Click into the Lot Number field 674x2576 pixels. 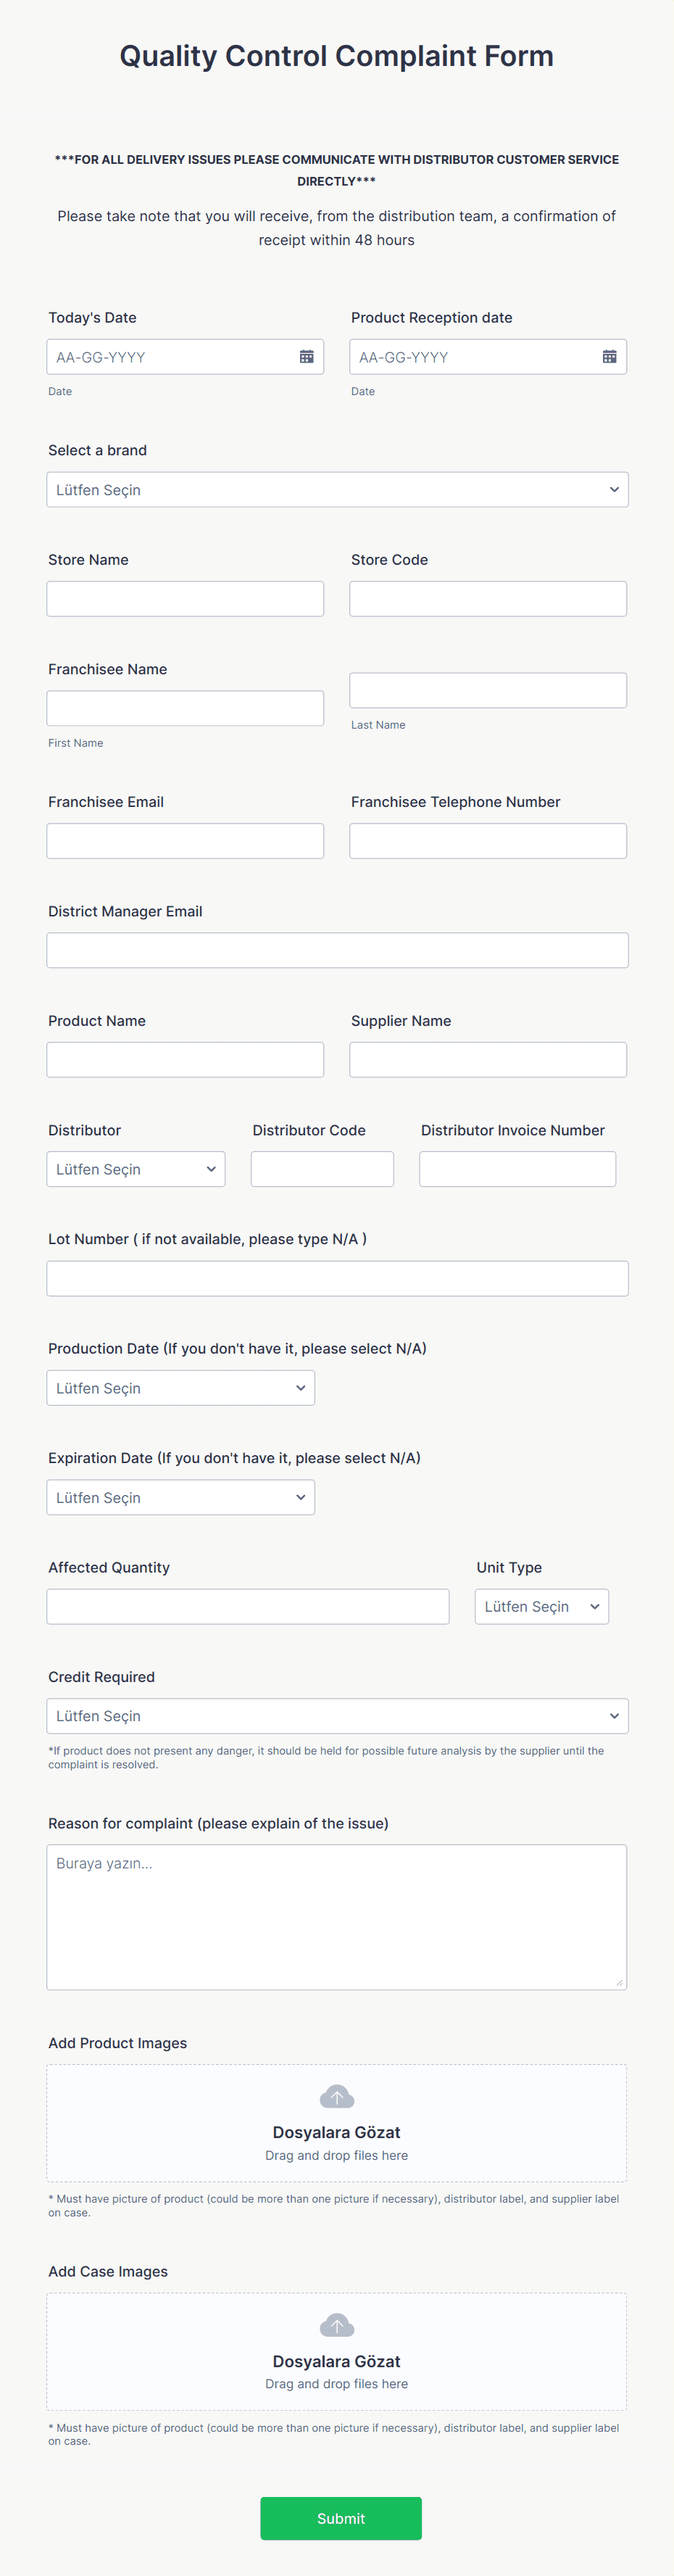pos(337,1278)
